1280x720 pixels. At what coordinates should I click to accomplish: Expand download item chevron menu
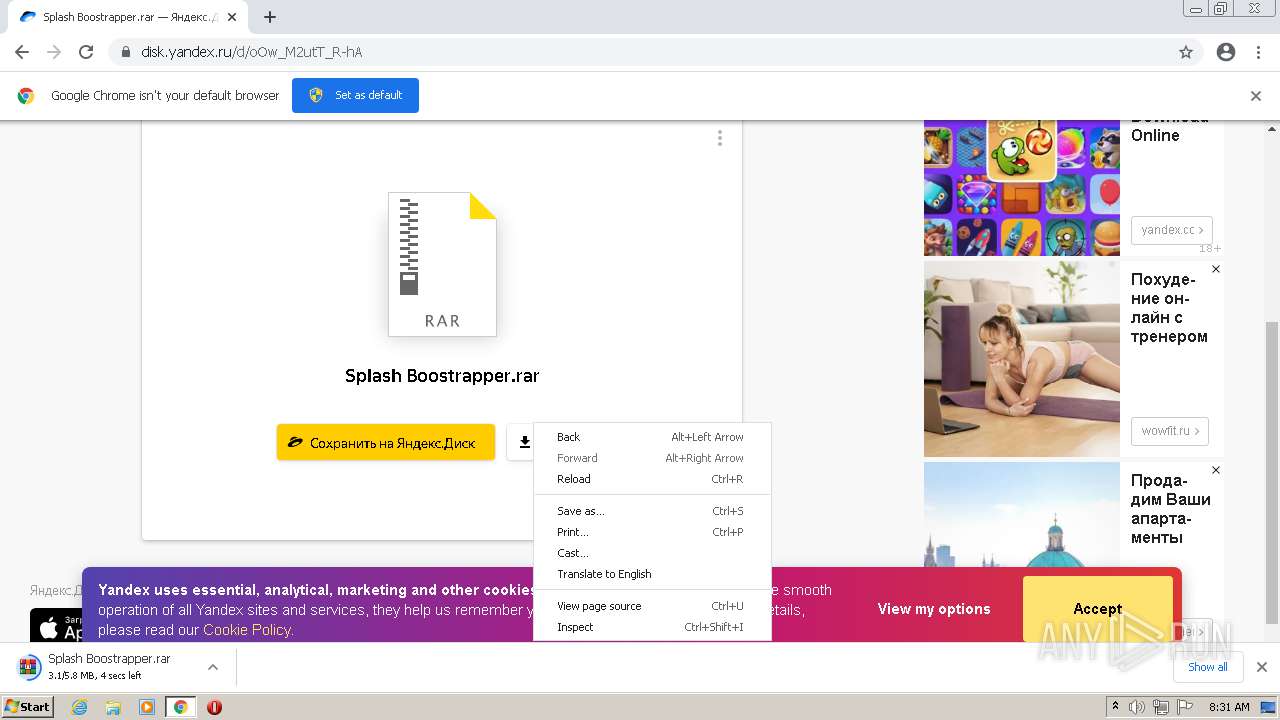(x=212, y=667)
